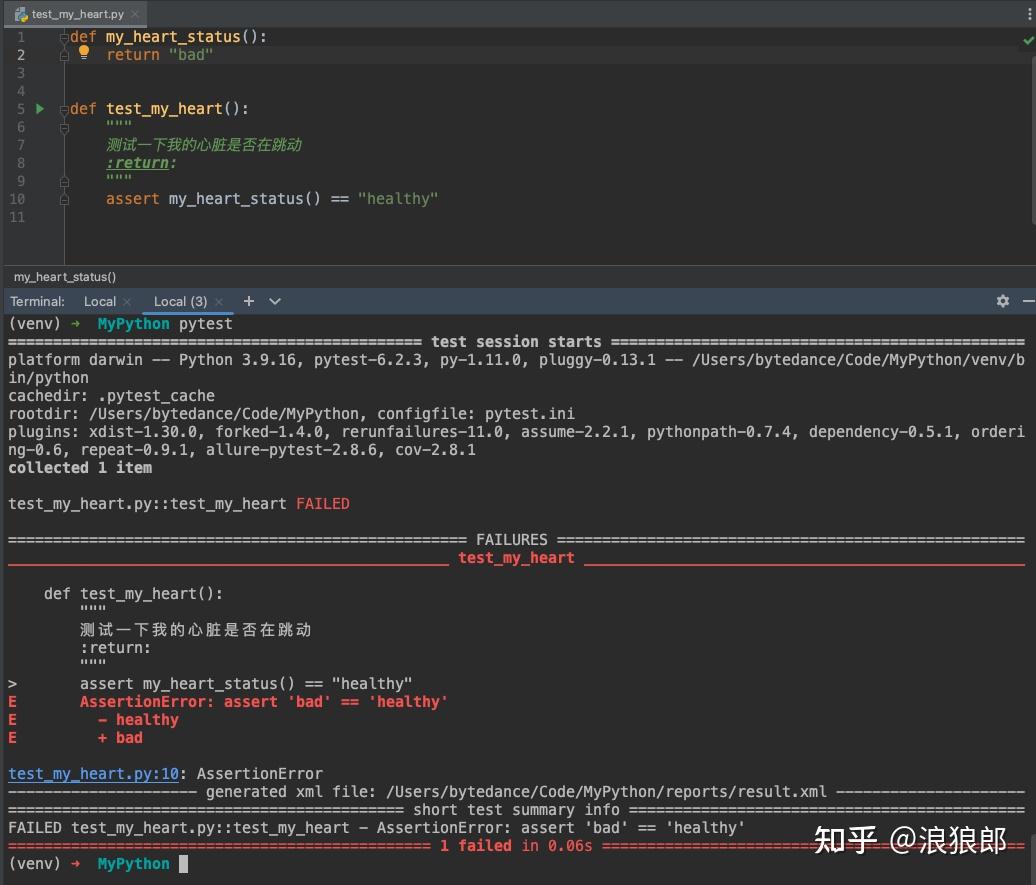
Task: Run the test via green gutter arrow
Action: click(39, 109)
